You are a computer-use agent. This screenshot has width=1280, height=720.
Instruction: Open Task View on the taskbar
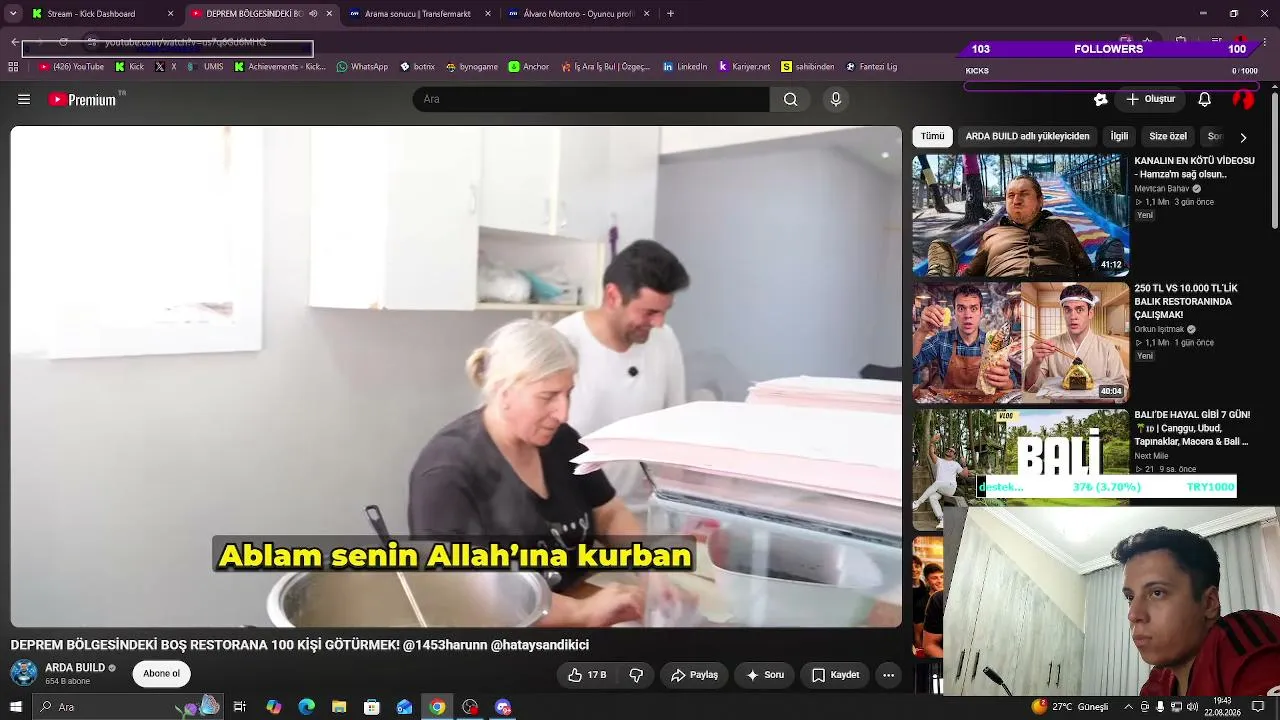click(x=240, y=707)
